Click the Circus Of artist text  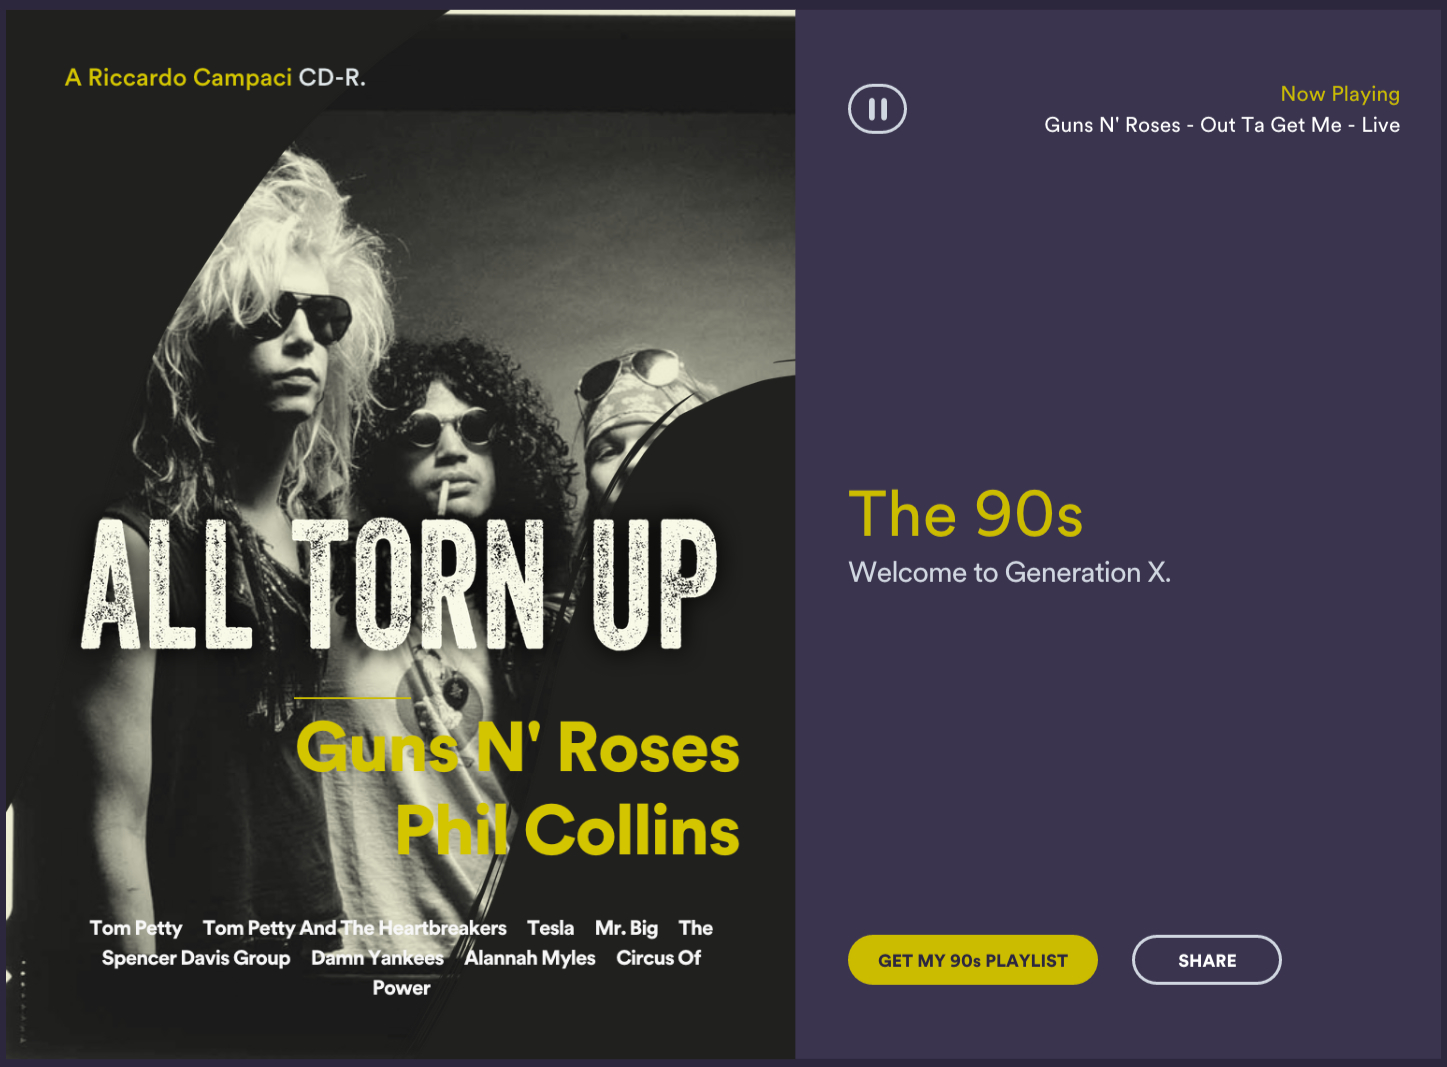pyautogui.click(x=658, y=958)
